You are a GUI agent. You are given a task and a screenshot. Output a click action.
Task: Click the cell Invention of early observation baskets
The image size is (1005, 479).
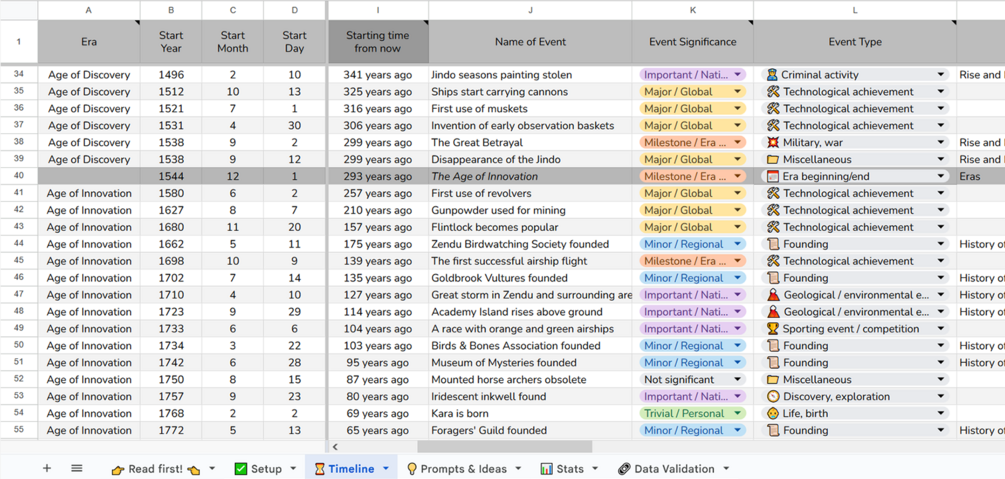[x=530, y=126]
